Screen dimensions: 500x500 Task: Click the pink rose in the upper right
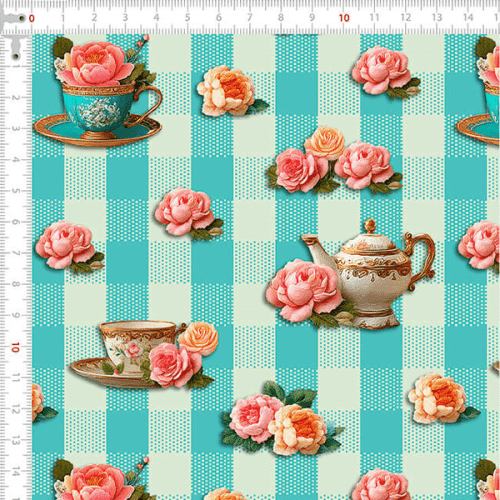[385, 72]
